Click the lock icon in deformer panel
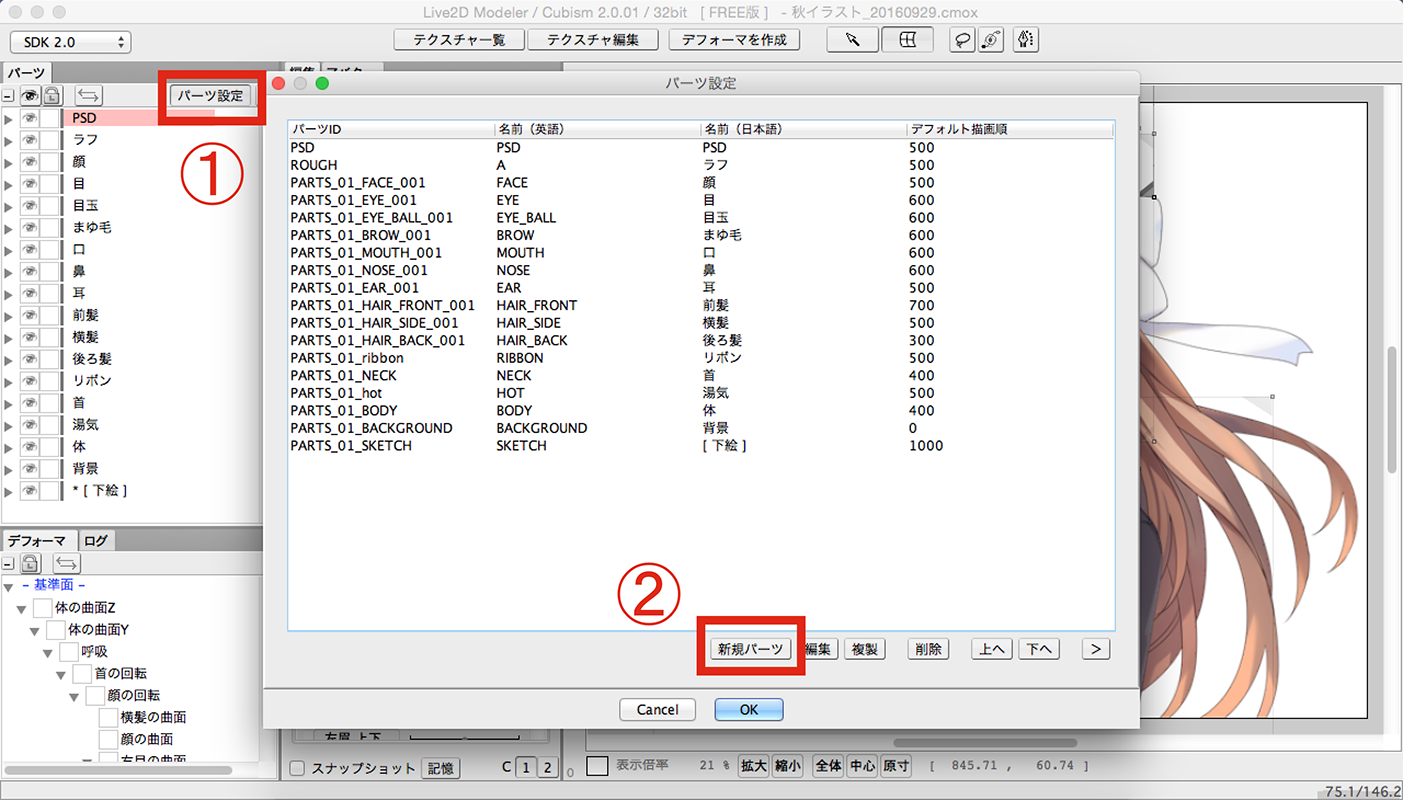The height and width of the screenshot is (800, 1403). tap(31, 563)
